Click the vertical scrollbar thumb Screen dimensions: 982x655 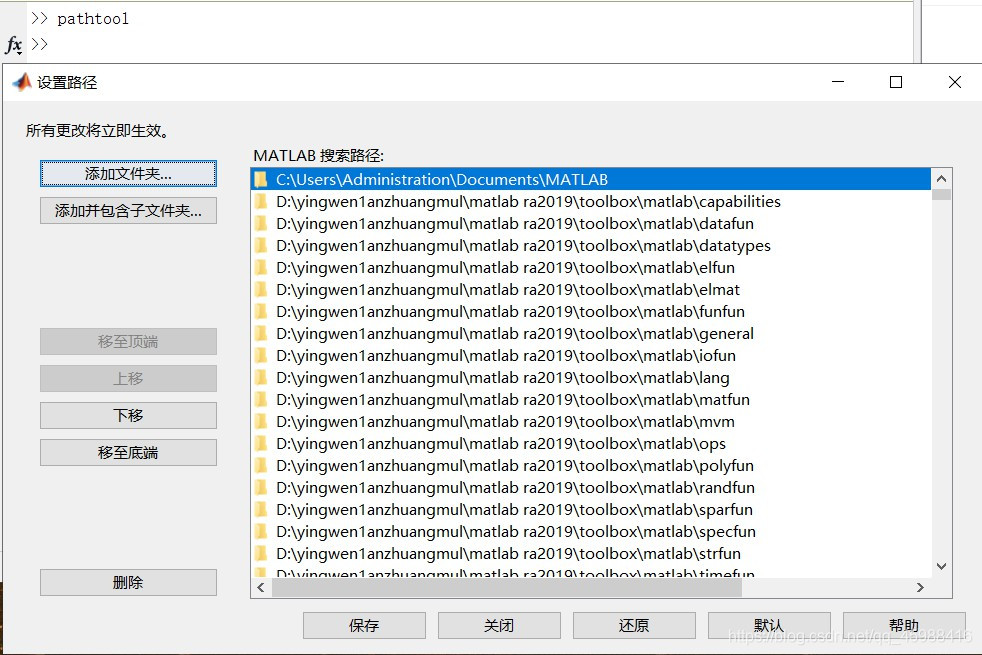(x=941, y=195)
